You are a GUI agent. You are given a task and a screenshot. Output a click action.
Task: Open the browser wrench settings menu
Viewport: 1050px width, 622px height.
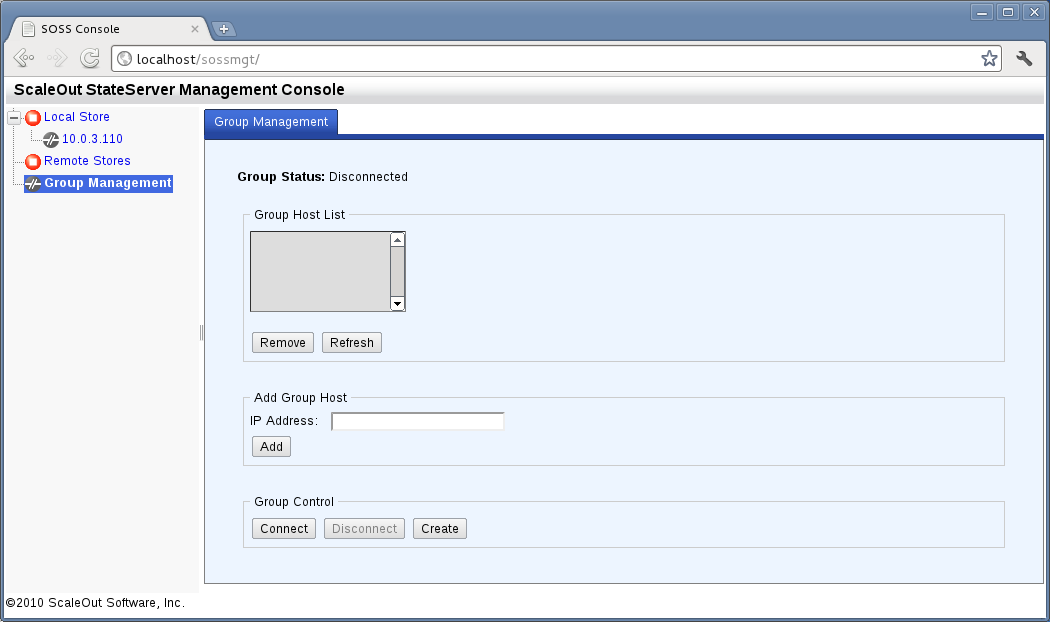pos(1024,59)
